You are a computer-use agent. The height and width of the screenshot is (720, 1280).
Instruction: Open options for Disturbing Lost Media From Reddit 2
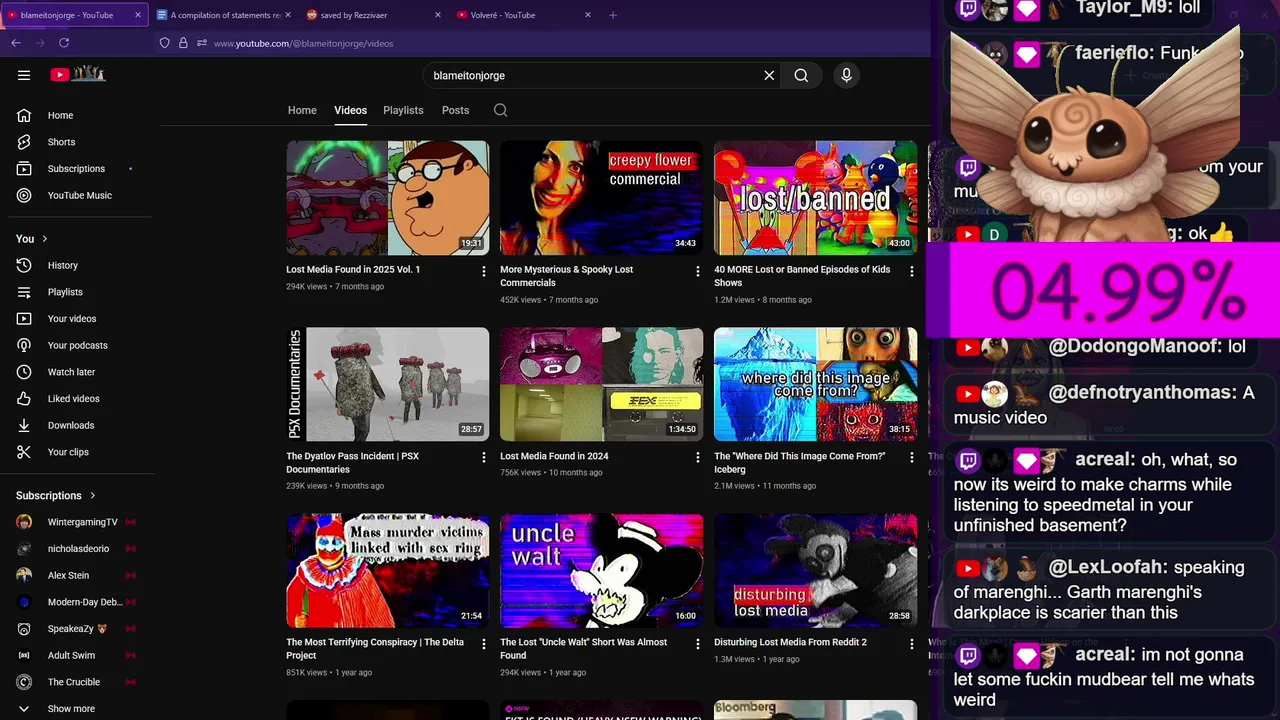click(911, 644)
